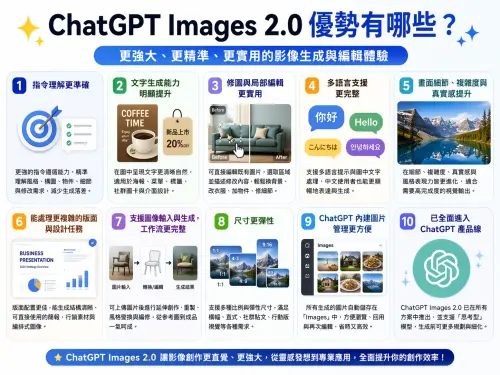Click the main headline ChatGPT Images 2.0
500x375 pixels.
point(175,25)
